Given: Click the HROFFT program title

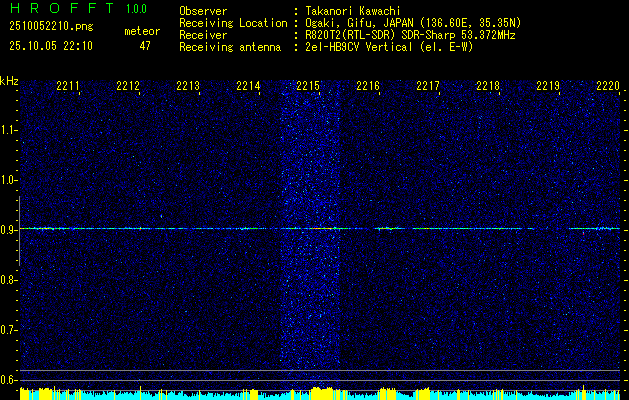Looking at the screenshot, I should pos(63,8).
